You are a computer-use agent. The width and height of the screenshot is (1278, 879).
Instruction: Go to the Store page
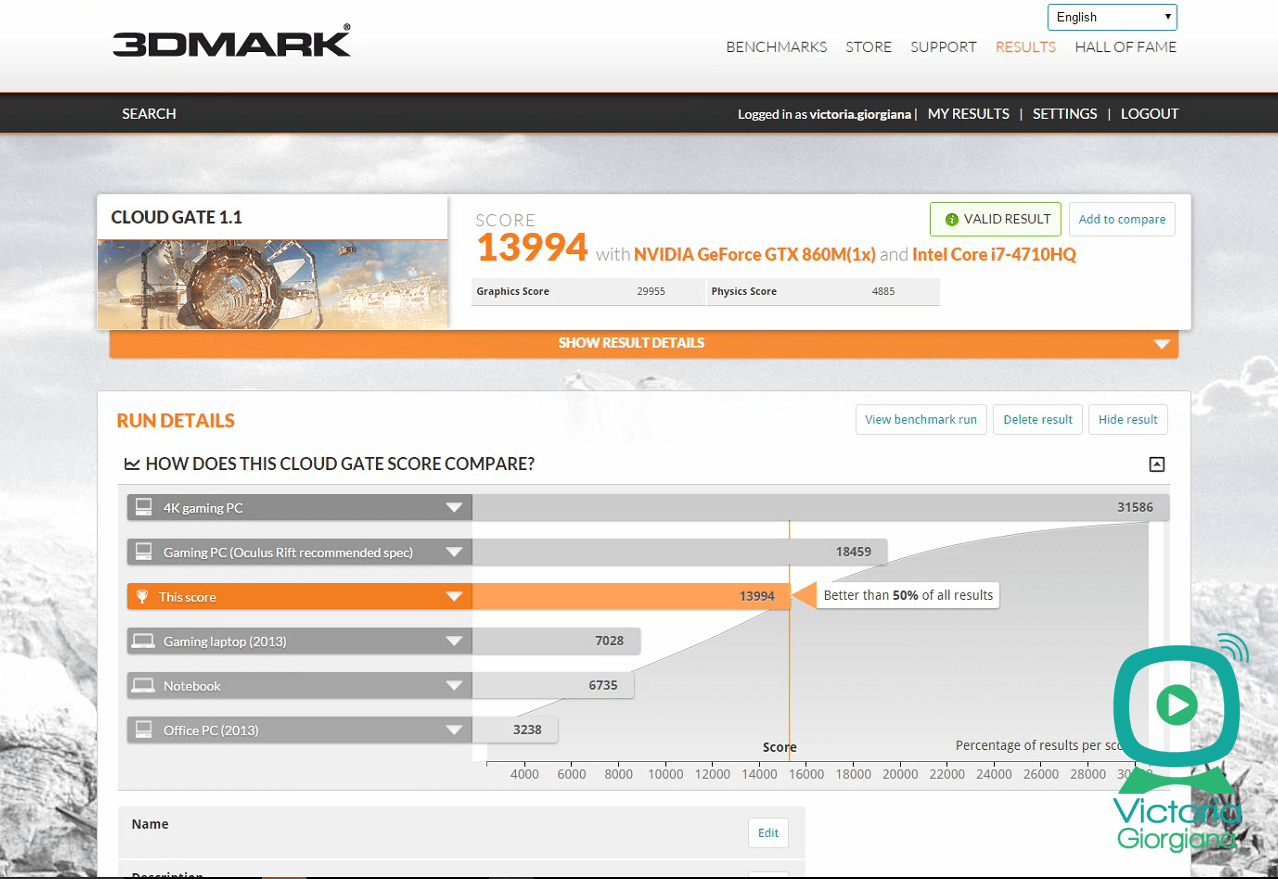868,47
